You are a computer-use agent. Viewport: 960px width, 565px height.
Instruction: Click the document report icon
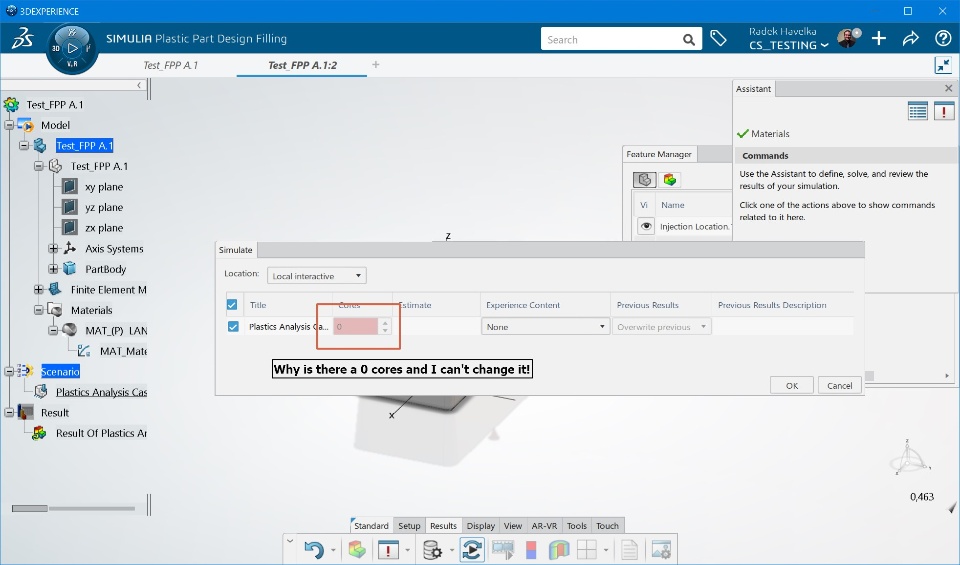point(629,550)
